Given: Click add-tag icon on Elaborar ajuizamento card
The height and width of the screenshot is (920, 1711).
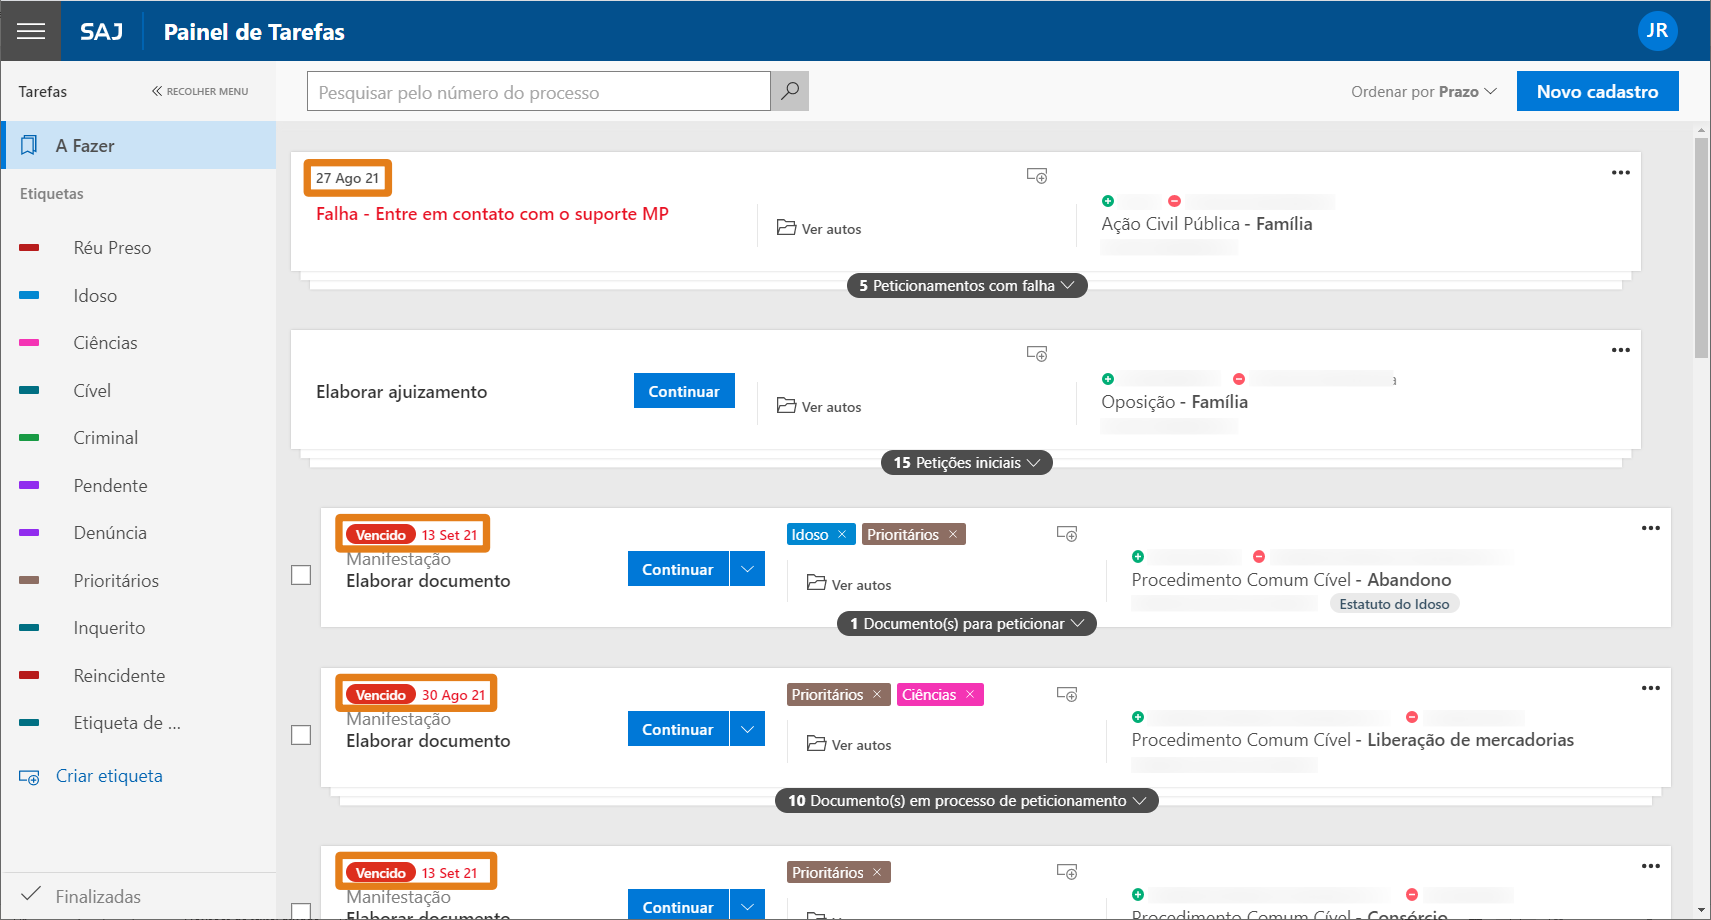Looking at the screenshot, I should click(x=1037, y=354).
